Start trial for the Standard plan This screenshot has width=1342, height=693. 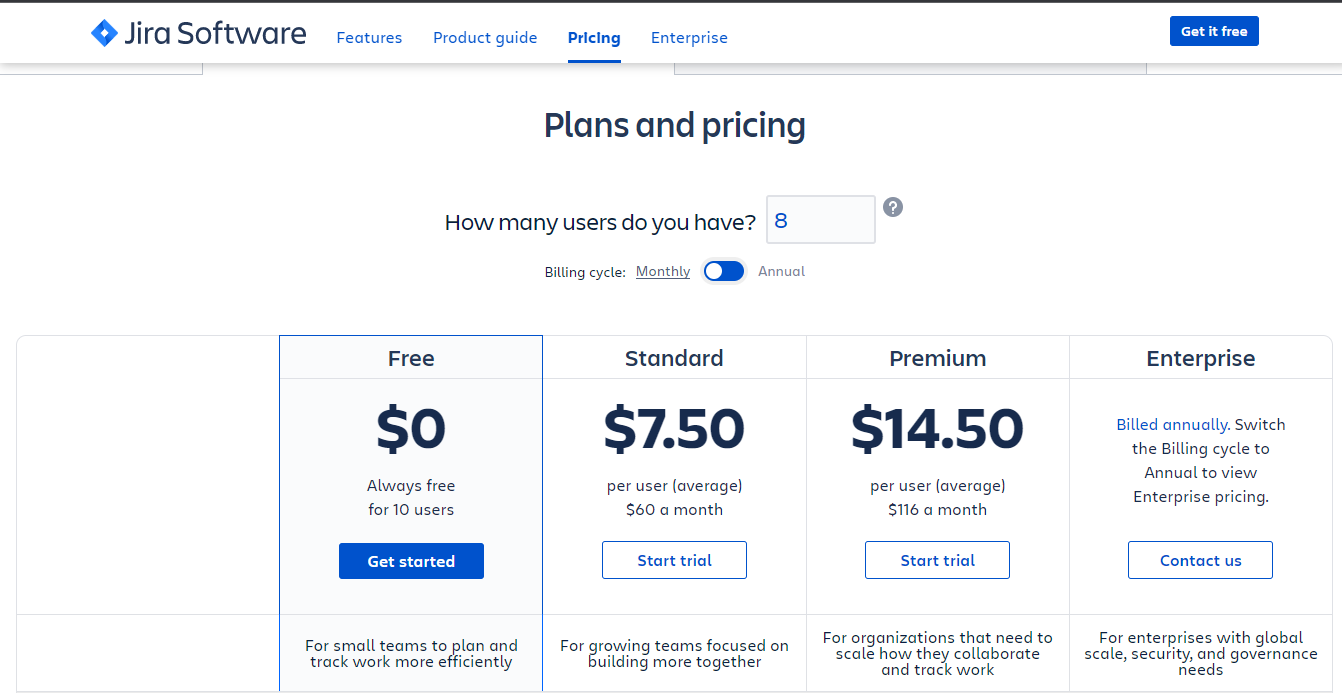coord(674,560)
